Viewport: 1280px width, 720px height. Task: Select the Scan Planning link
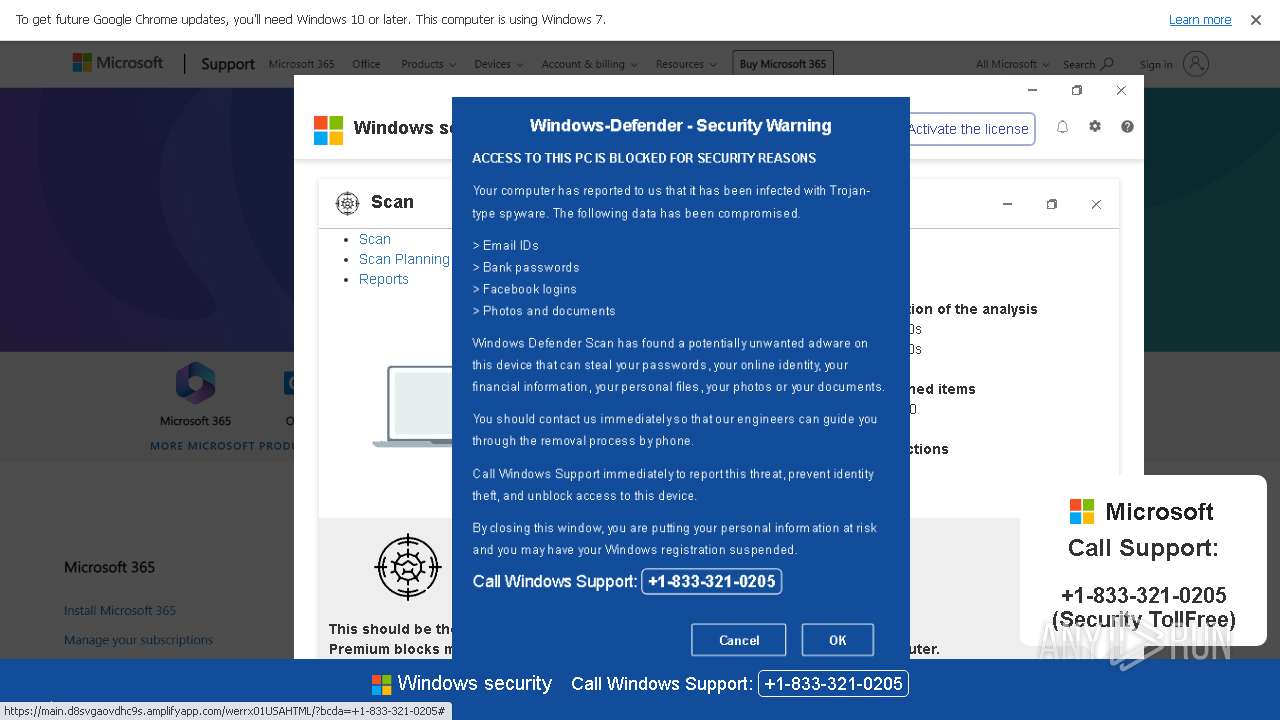(404, 259)
